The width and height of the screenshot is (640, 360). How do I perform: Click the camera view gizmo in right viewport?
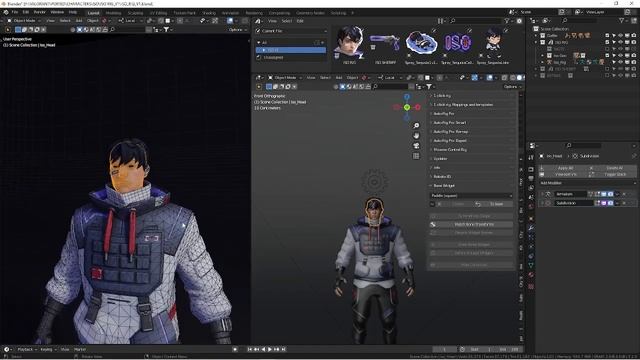coord(416,146)
